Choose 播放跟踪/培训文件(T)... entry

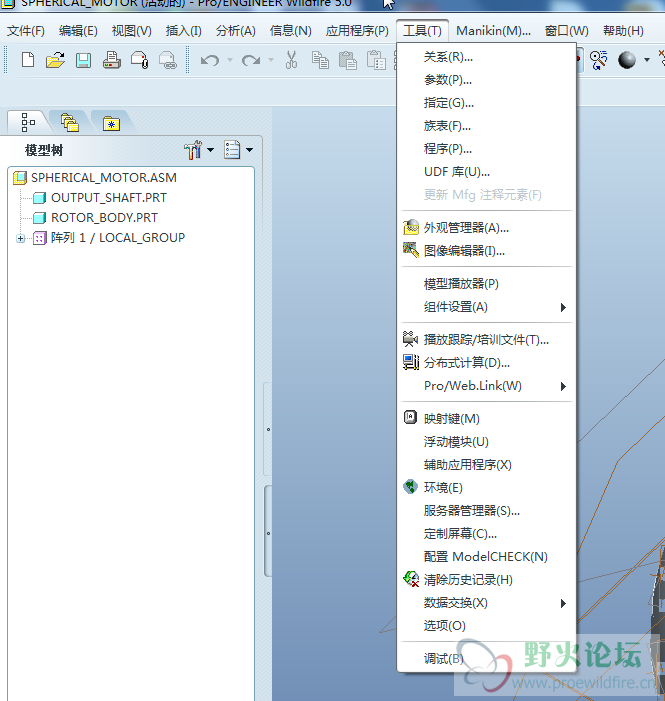coord(487,340)
